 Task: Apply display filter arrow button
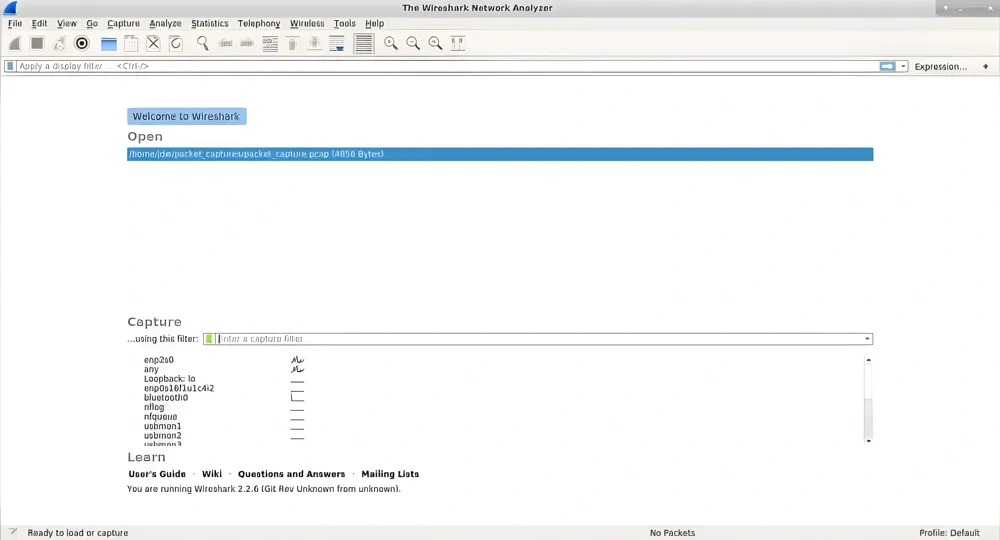point(887,66)
